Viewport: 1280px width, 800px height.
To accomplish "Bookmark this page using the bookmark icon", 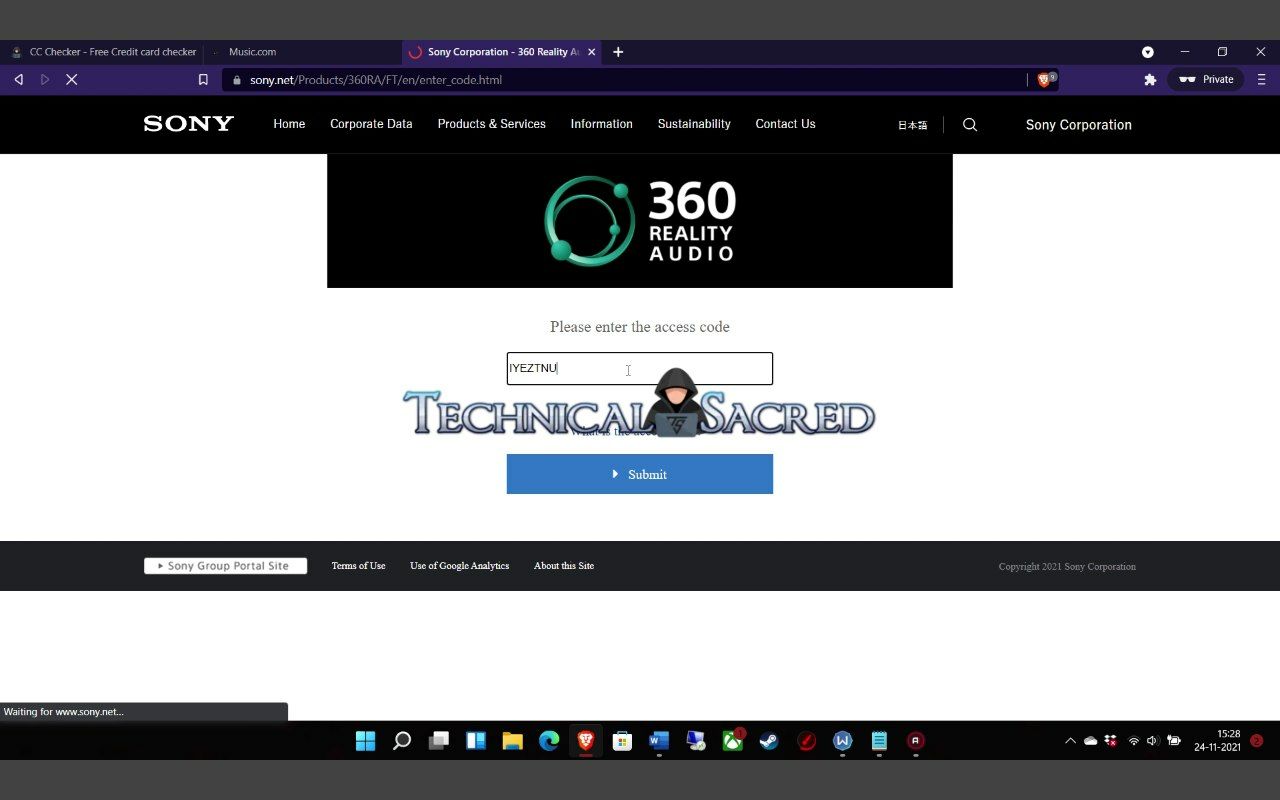I will (203, 80).
